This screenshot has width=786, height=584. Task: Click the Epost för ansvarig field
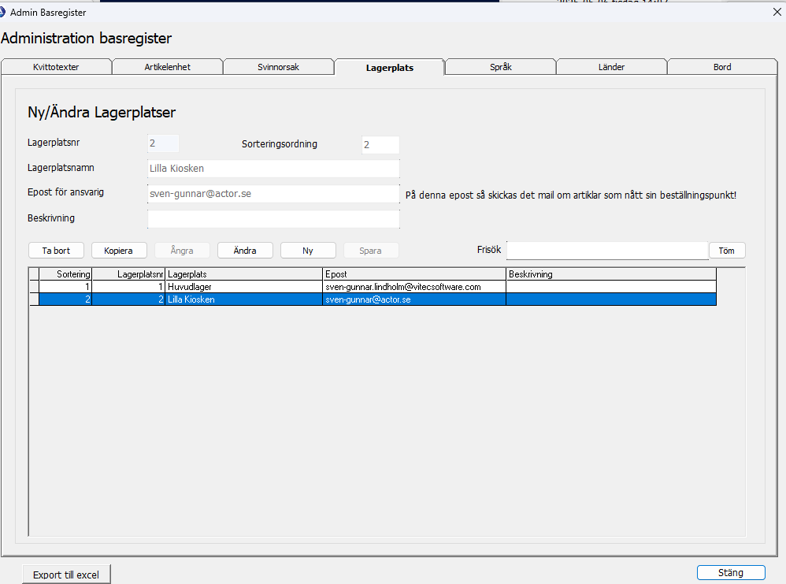[x=273, y=193]
